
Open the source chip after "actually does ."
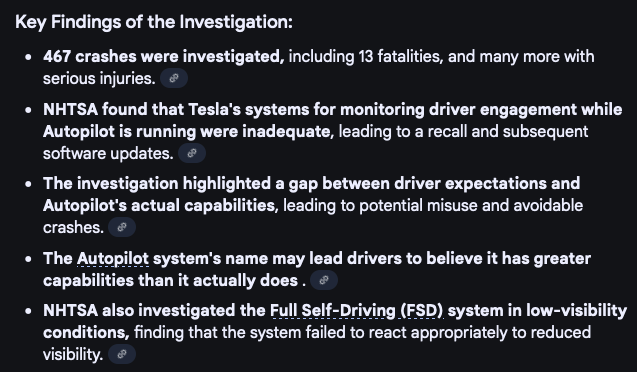click(324, 280)
